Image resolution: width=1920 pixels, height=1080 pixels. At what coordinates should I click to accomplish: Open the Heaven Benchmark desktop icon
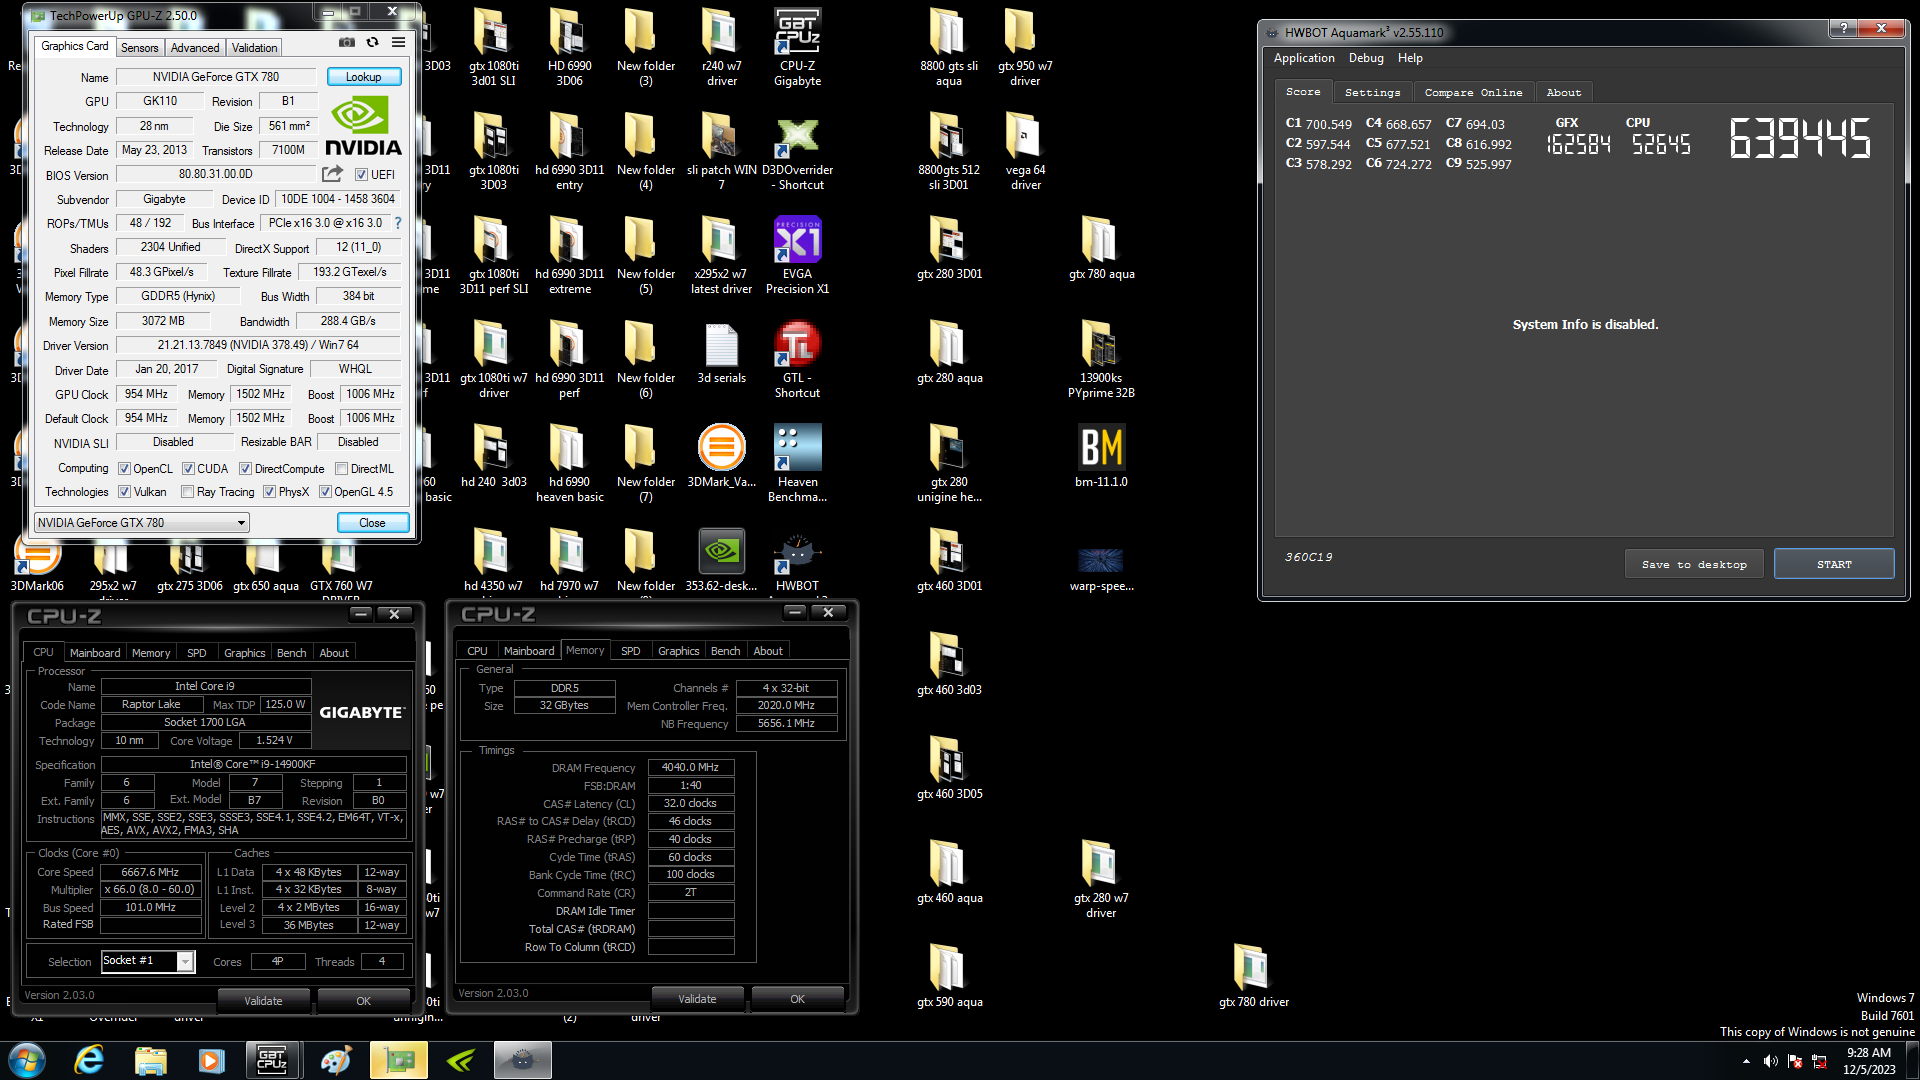point(797,463)
